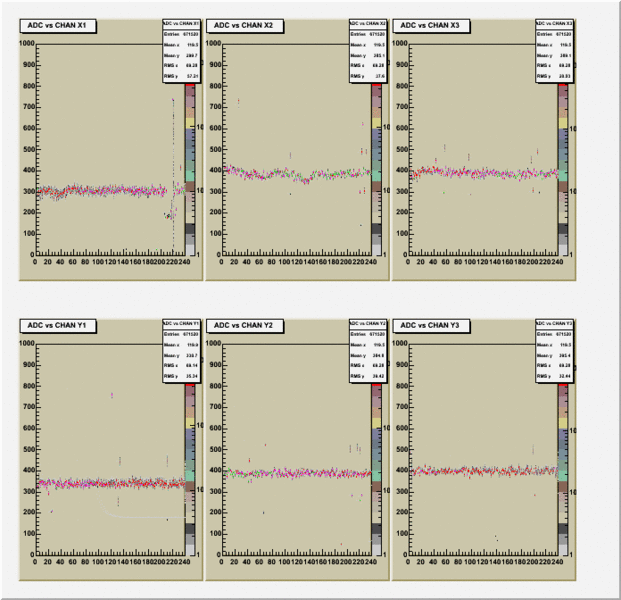Select the 'ADC vs CHAN Y3' plot title
The width and height of the screenshot is (621, 600).
coord(431,326)
